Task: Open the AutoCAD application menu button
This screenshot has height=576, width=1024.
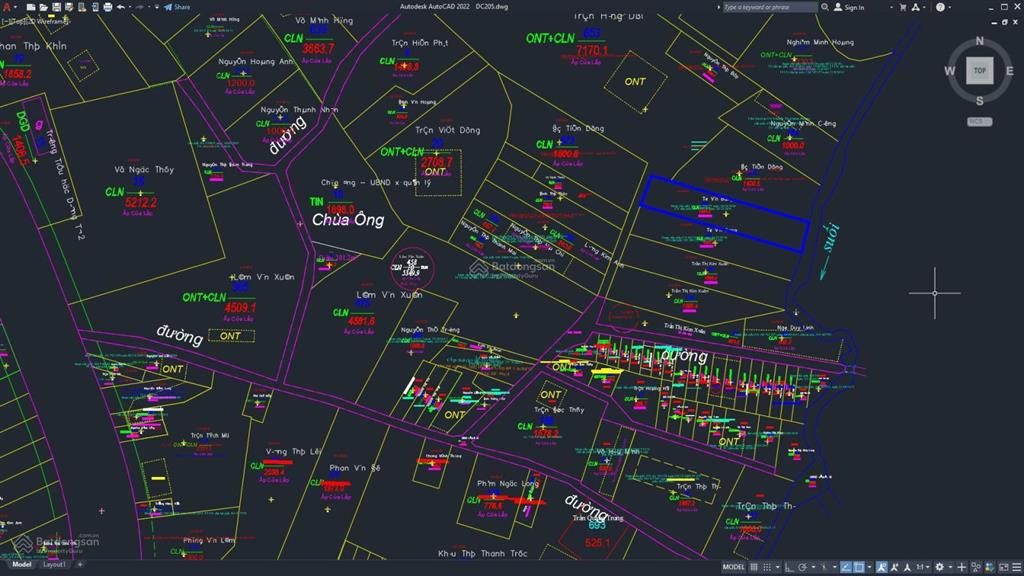Action: (x=7, y=7)
